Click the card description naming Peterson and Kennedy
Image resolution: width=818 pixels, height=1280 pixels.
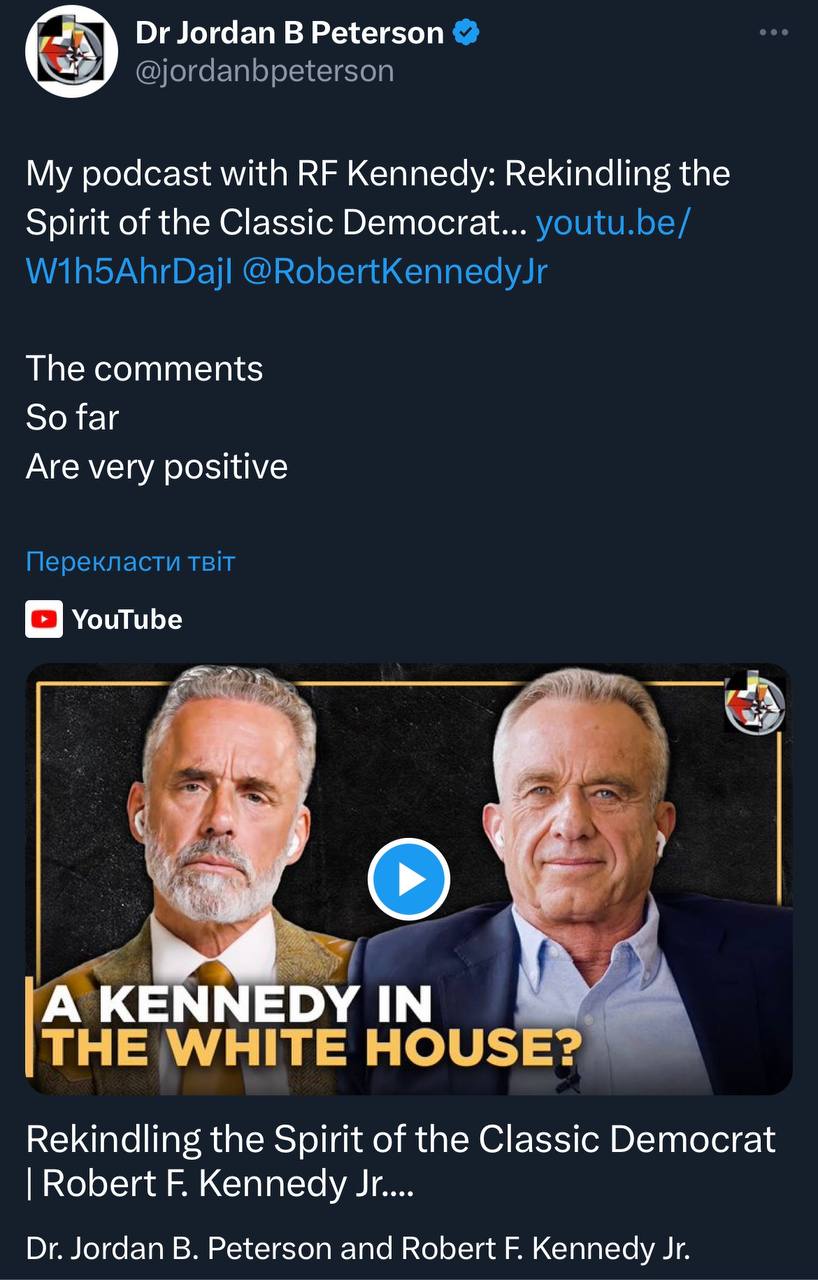[x=358, y=1248]
